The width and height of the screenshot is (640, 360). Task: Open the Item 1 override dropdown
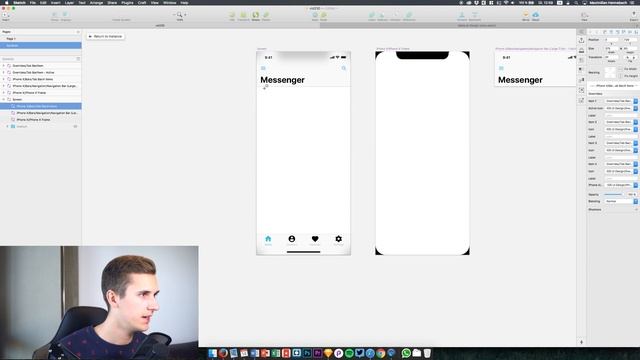[x=621, y=101]
